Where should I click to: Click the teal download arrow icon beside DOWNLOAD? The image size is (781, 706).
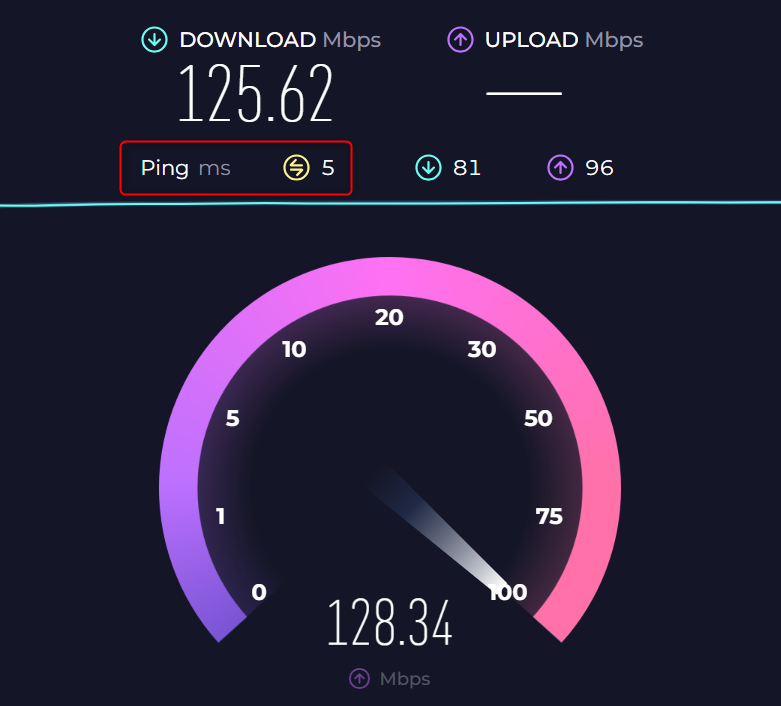[154, 40]
